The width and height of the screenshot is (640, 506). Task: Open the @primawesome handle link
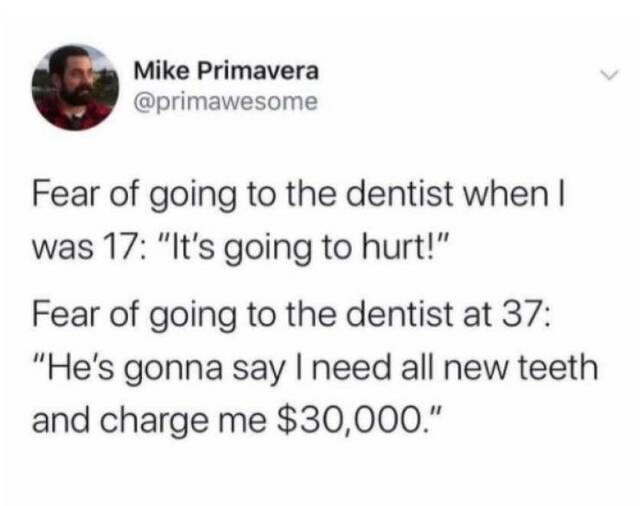(226, 102)
